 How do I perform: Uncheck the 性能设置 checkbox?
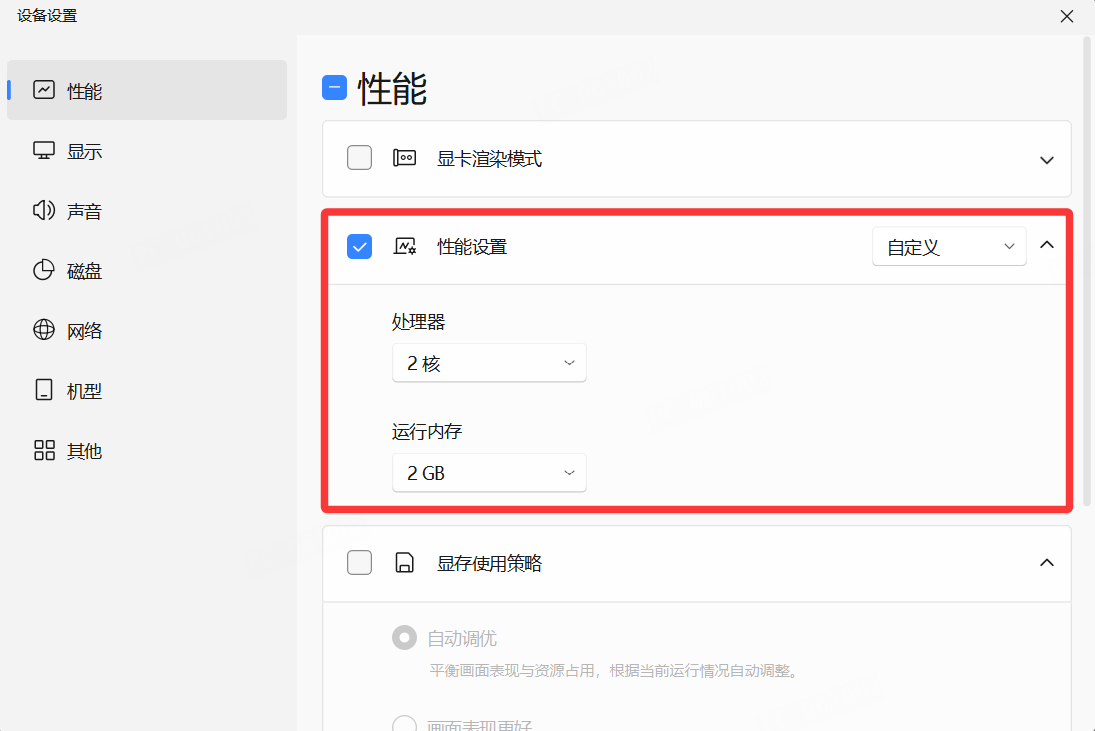click(x=359, y=246)
